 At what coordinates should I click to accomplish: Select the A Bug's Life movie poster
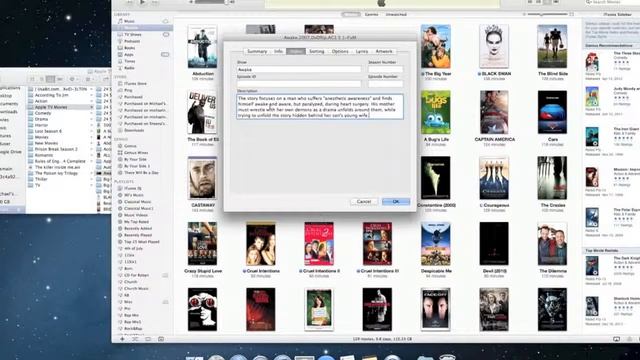[x=436, y=112]
